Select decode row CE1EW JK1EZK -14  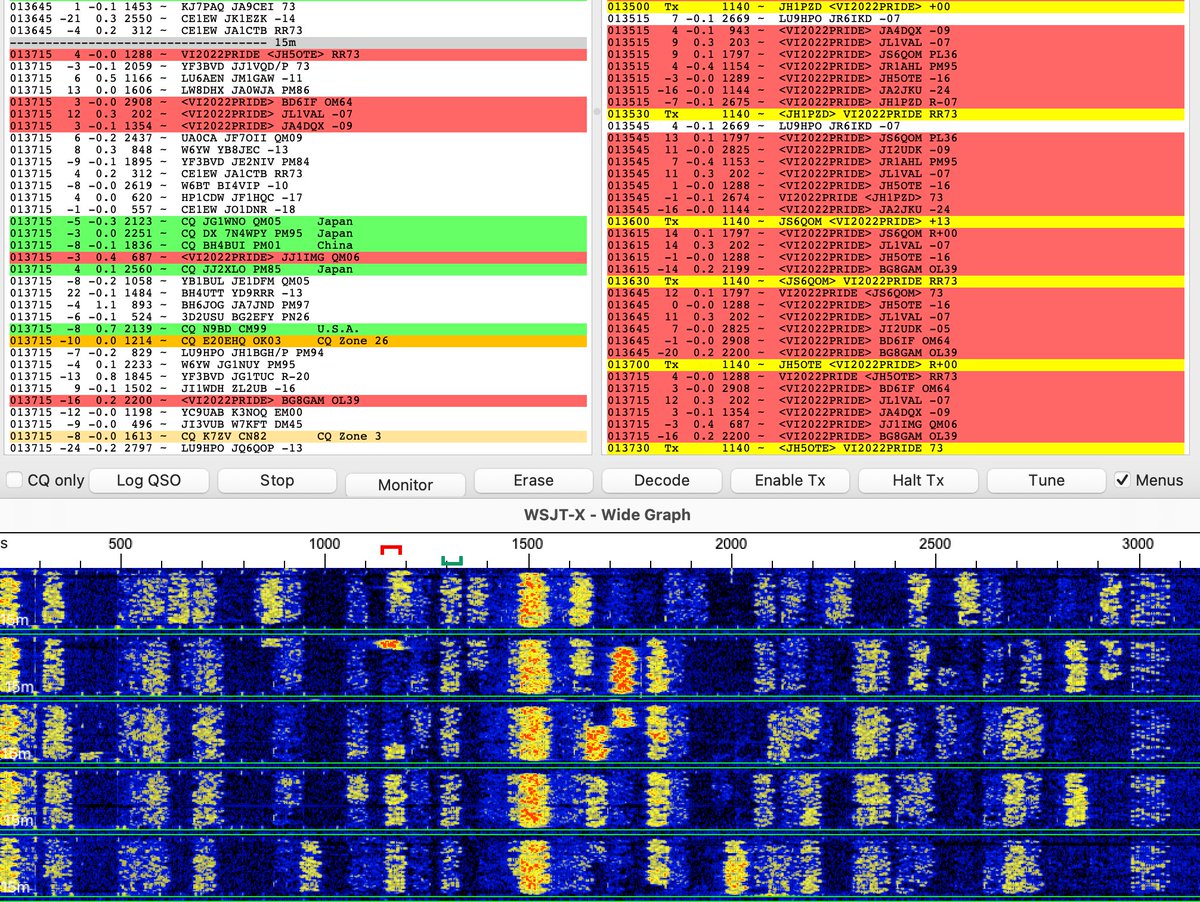click(296, 19)
